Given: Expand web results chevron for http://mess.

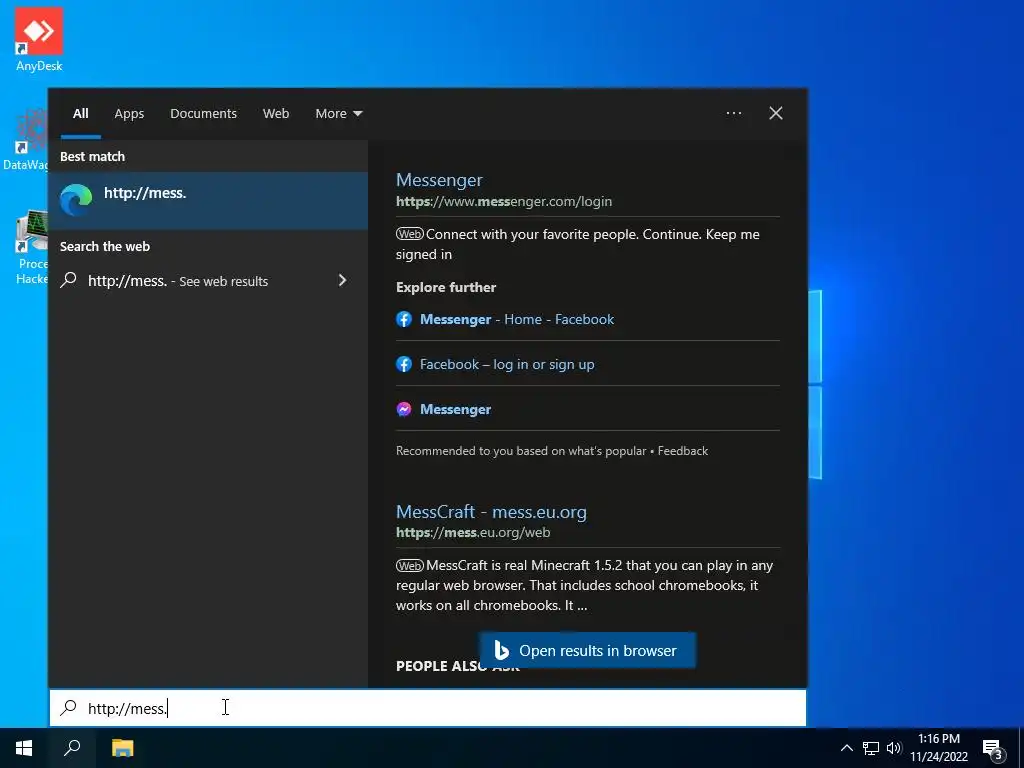Looking at the screenshot, I should (342, 280).
